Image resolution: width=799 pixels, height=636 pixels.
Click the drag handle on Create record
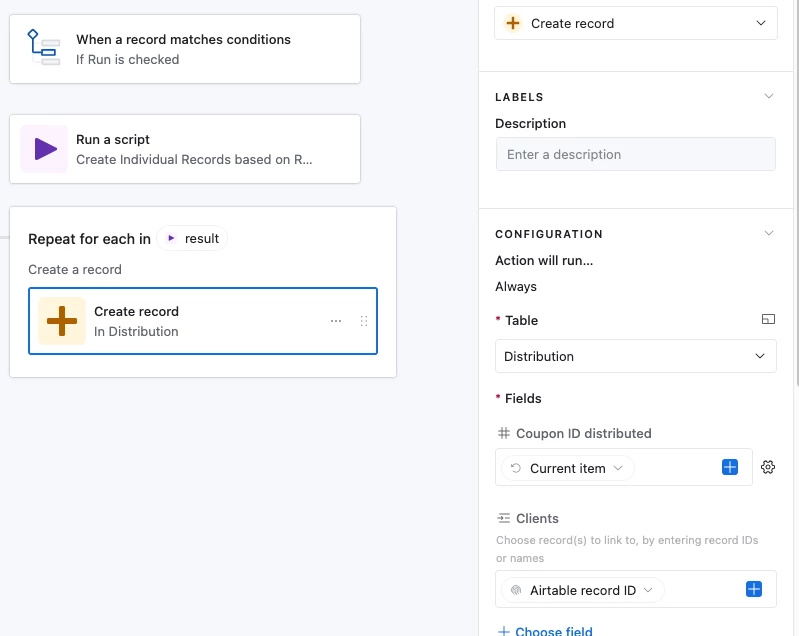(x=364, y=321)
